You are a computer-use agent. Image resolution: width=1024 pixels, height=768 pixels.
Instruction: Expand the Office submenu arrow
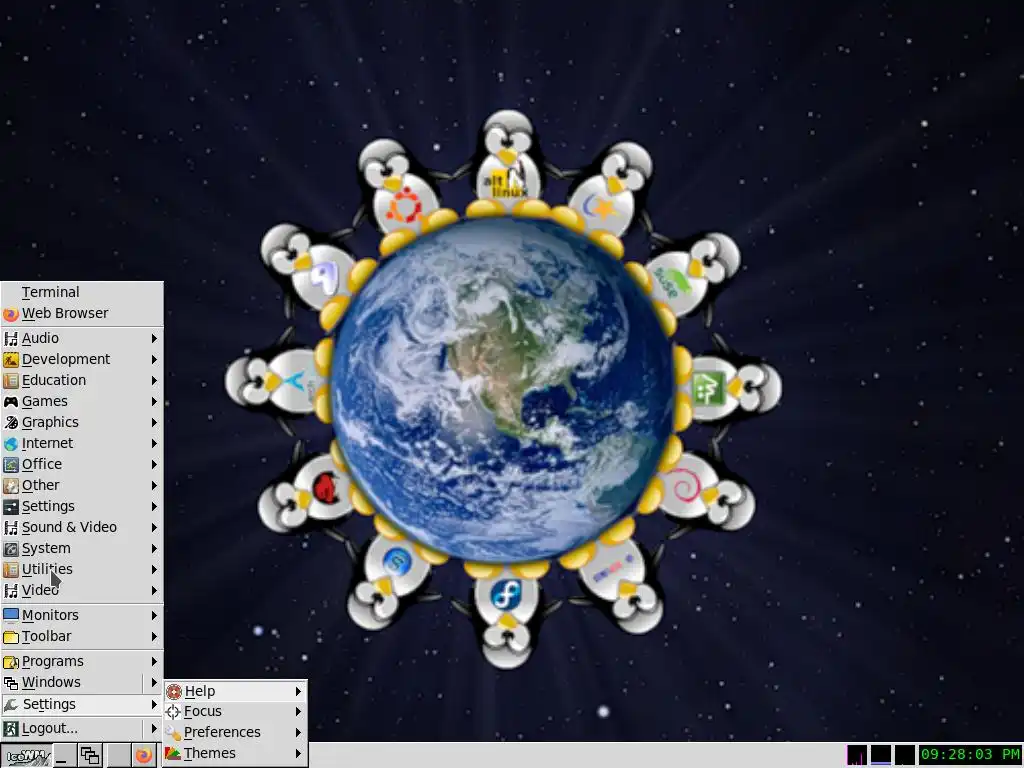[154, 464]
